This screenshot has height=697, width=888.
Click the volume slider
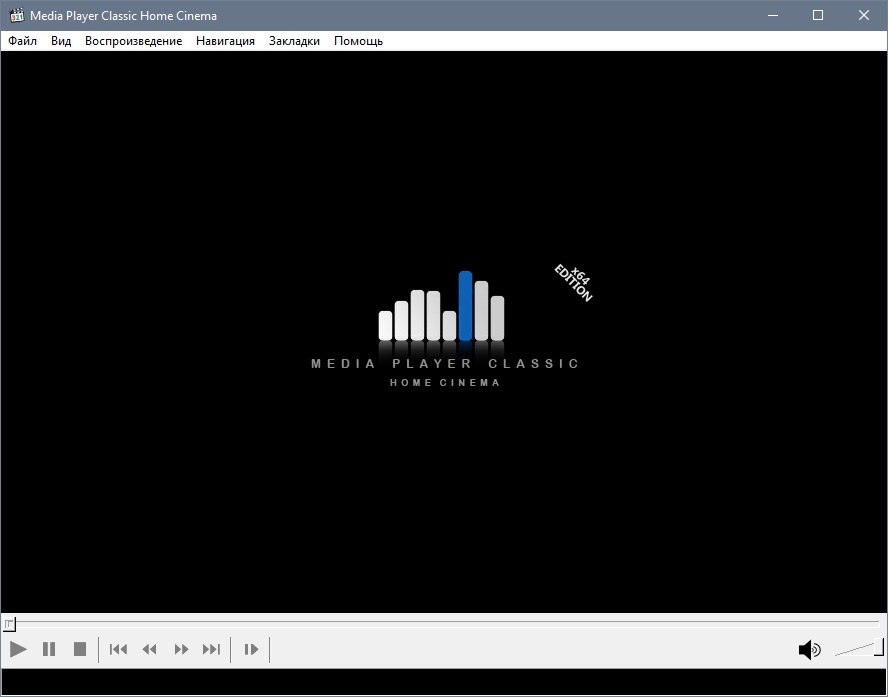[858, 649]
